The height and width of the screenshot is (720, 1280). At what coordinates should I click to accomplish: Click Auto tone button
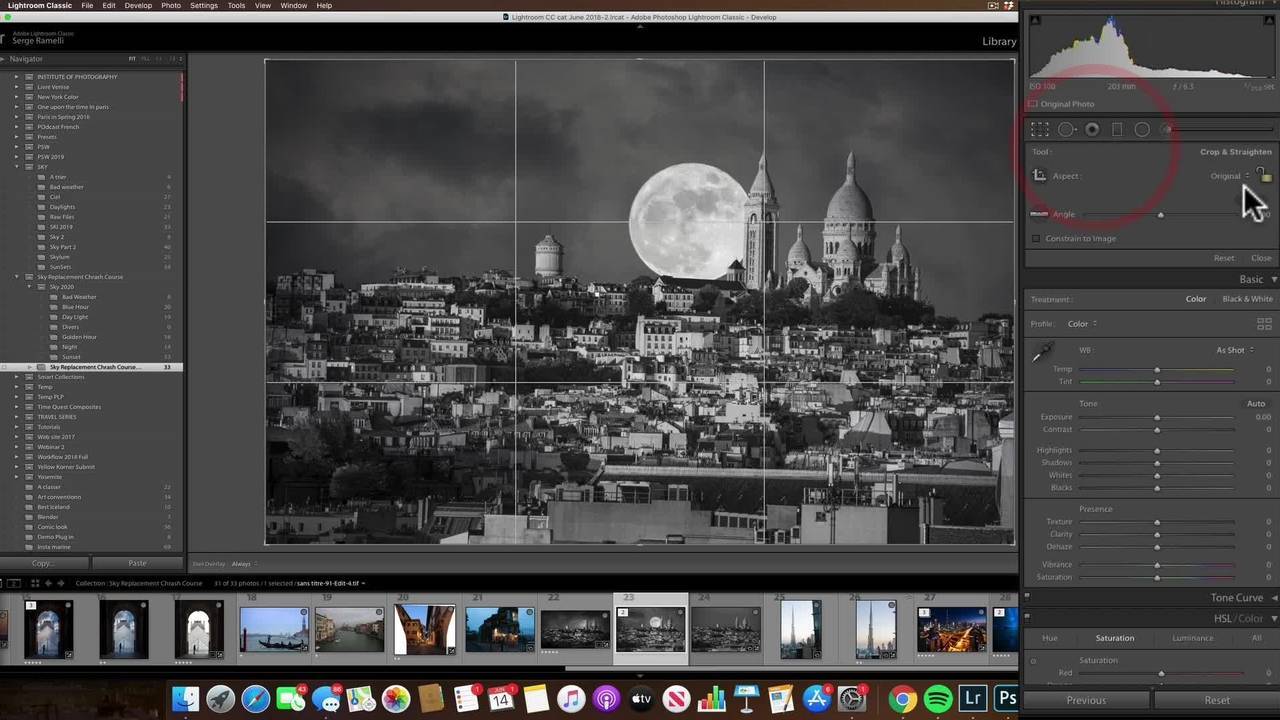click(x=1256, y=403)
